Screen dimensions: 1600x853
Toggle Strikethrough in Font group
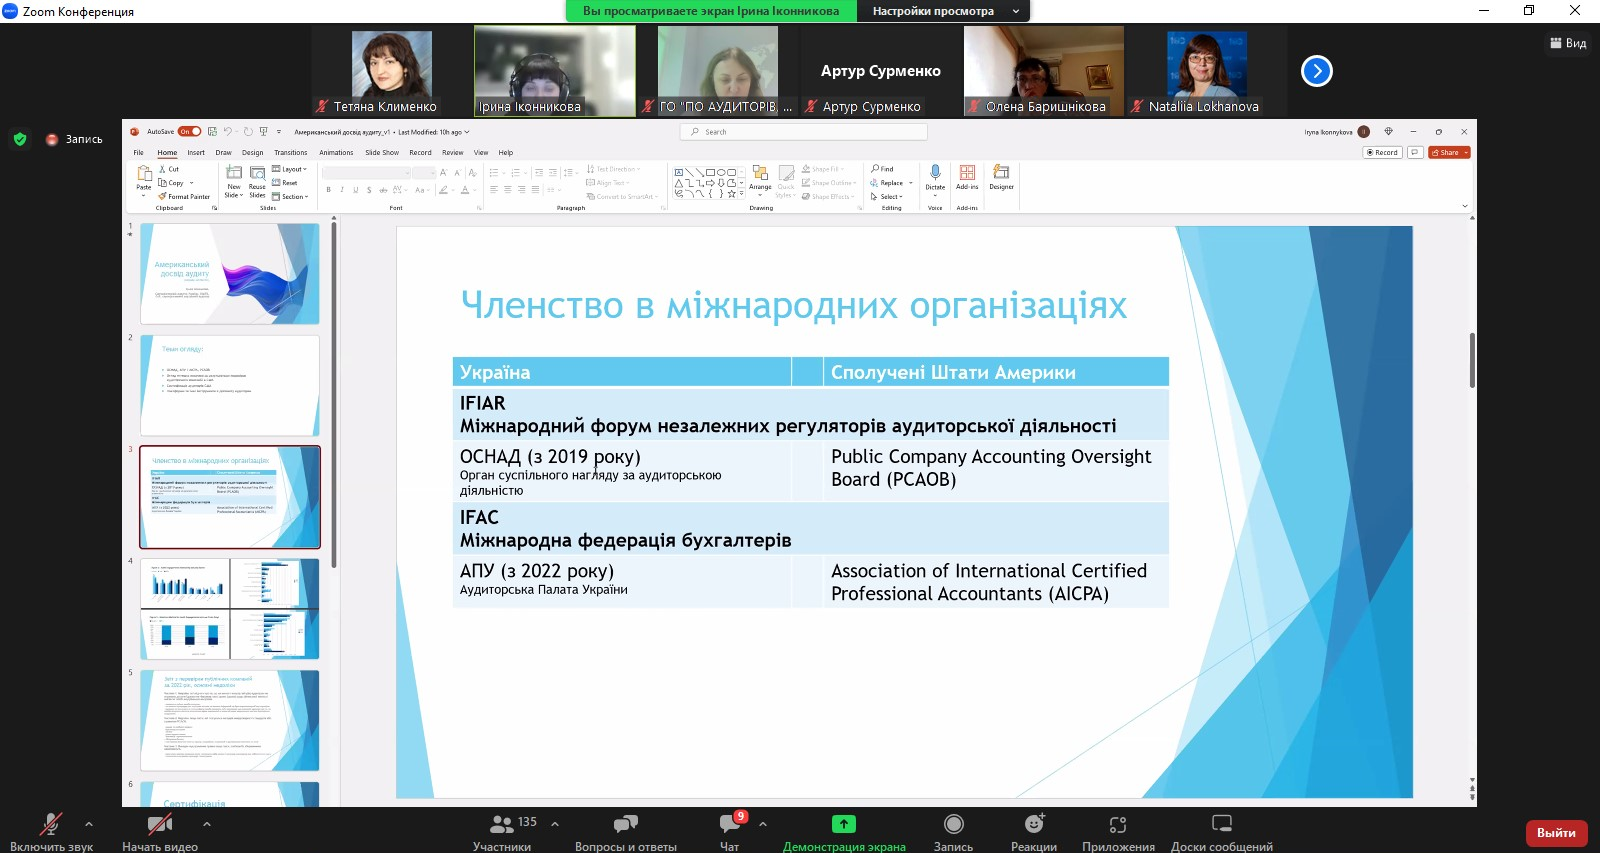[x=383, y=189]
